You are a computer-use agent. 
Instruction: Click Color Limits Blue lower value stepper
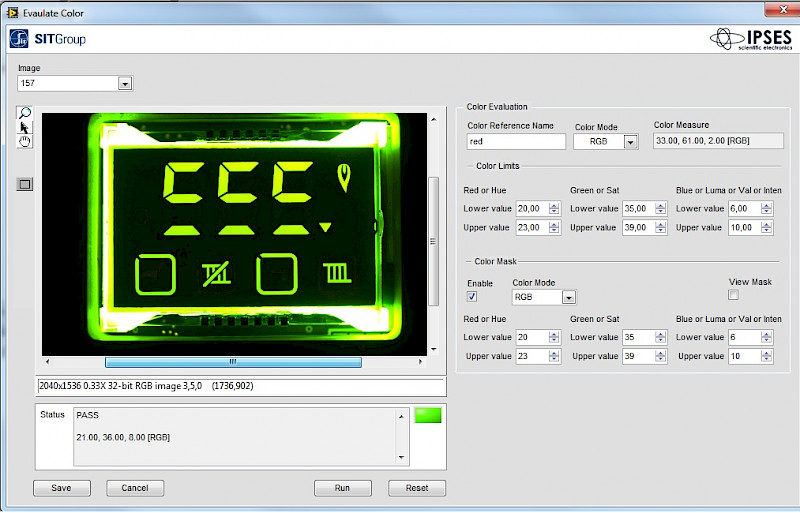(x=766, y=209)
